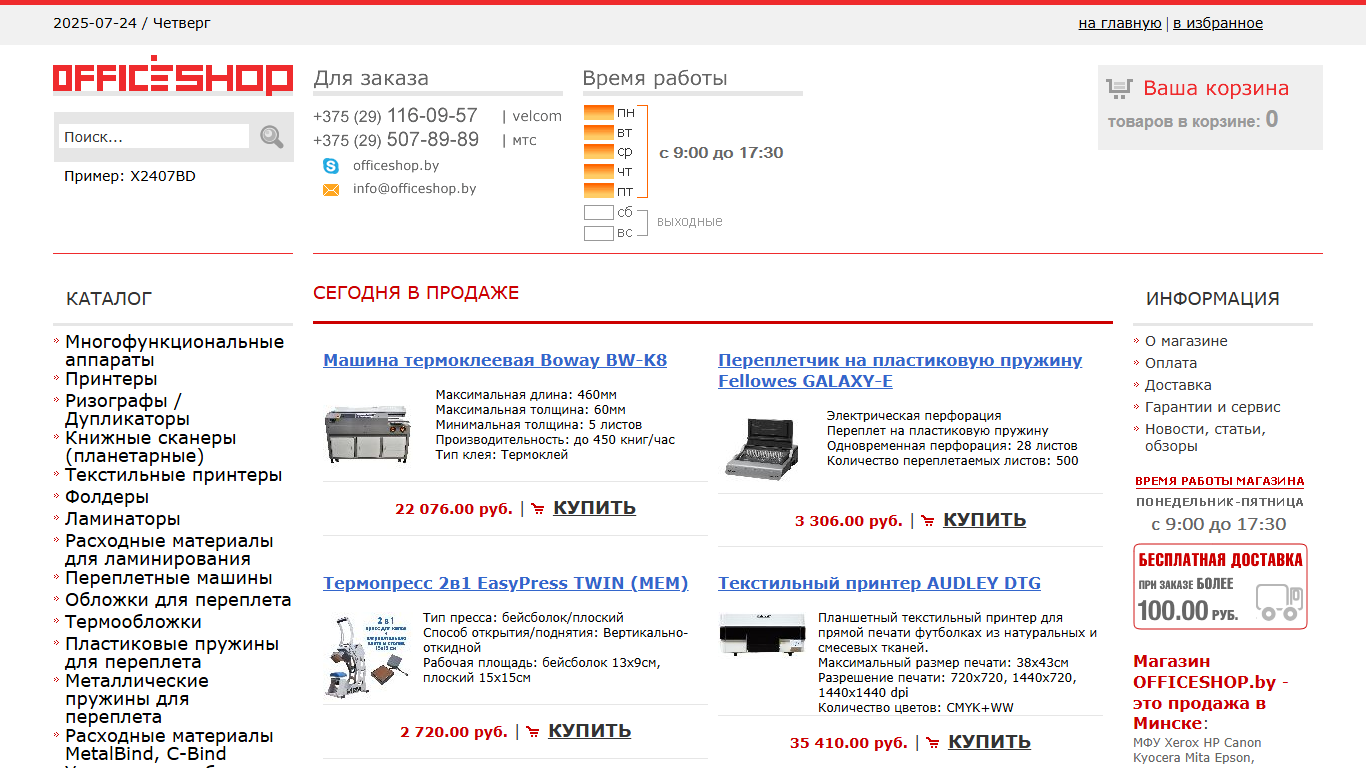
Task: Open Фолдеры catalog category
Action: coord(107,497)
